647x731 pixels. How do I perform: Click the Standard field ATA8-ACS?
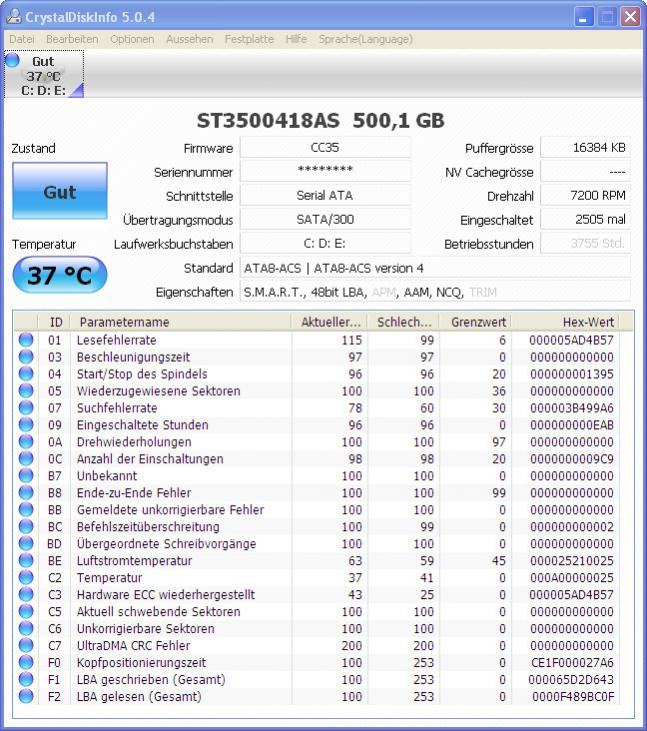435,268
